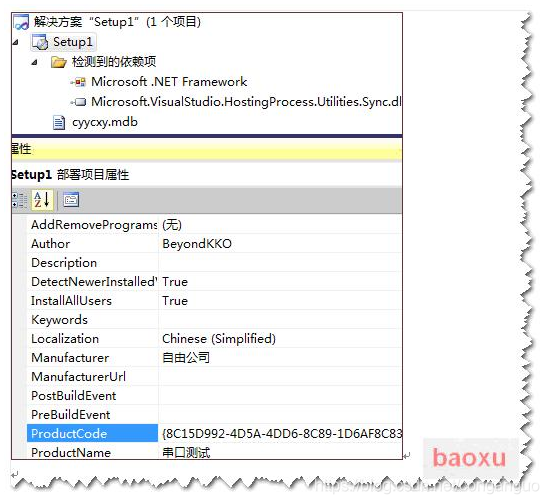Collapse the 检测到的依赖项 folder
549x504 pixels.
(34, 63)
